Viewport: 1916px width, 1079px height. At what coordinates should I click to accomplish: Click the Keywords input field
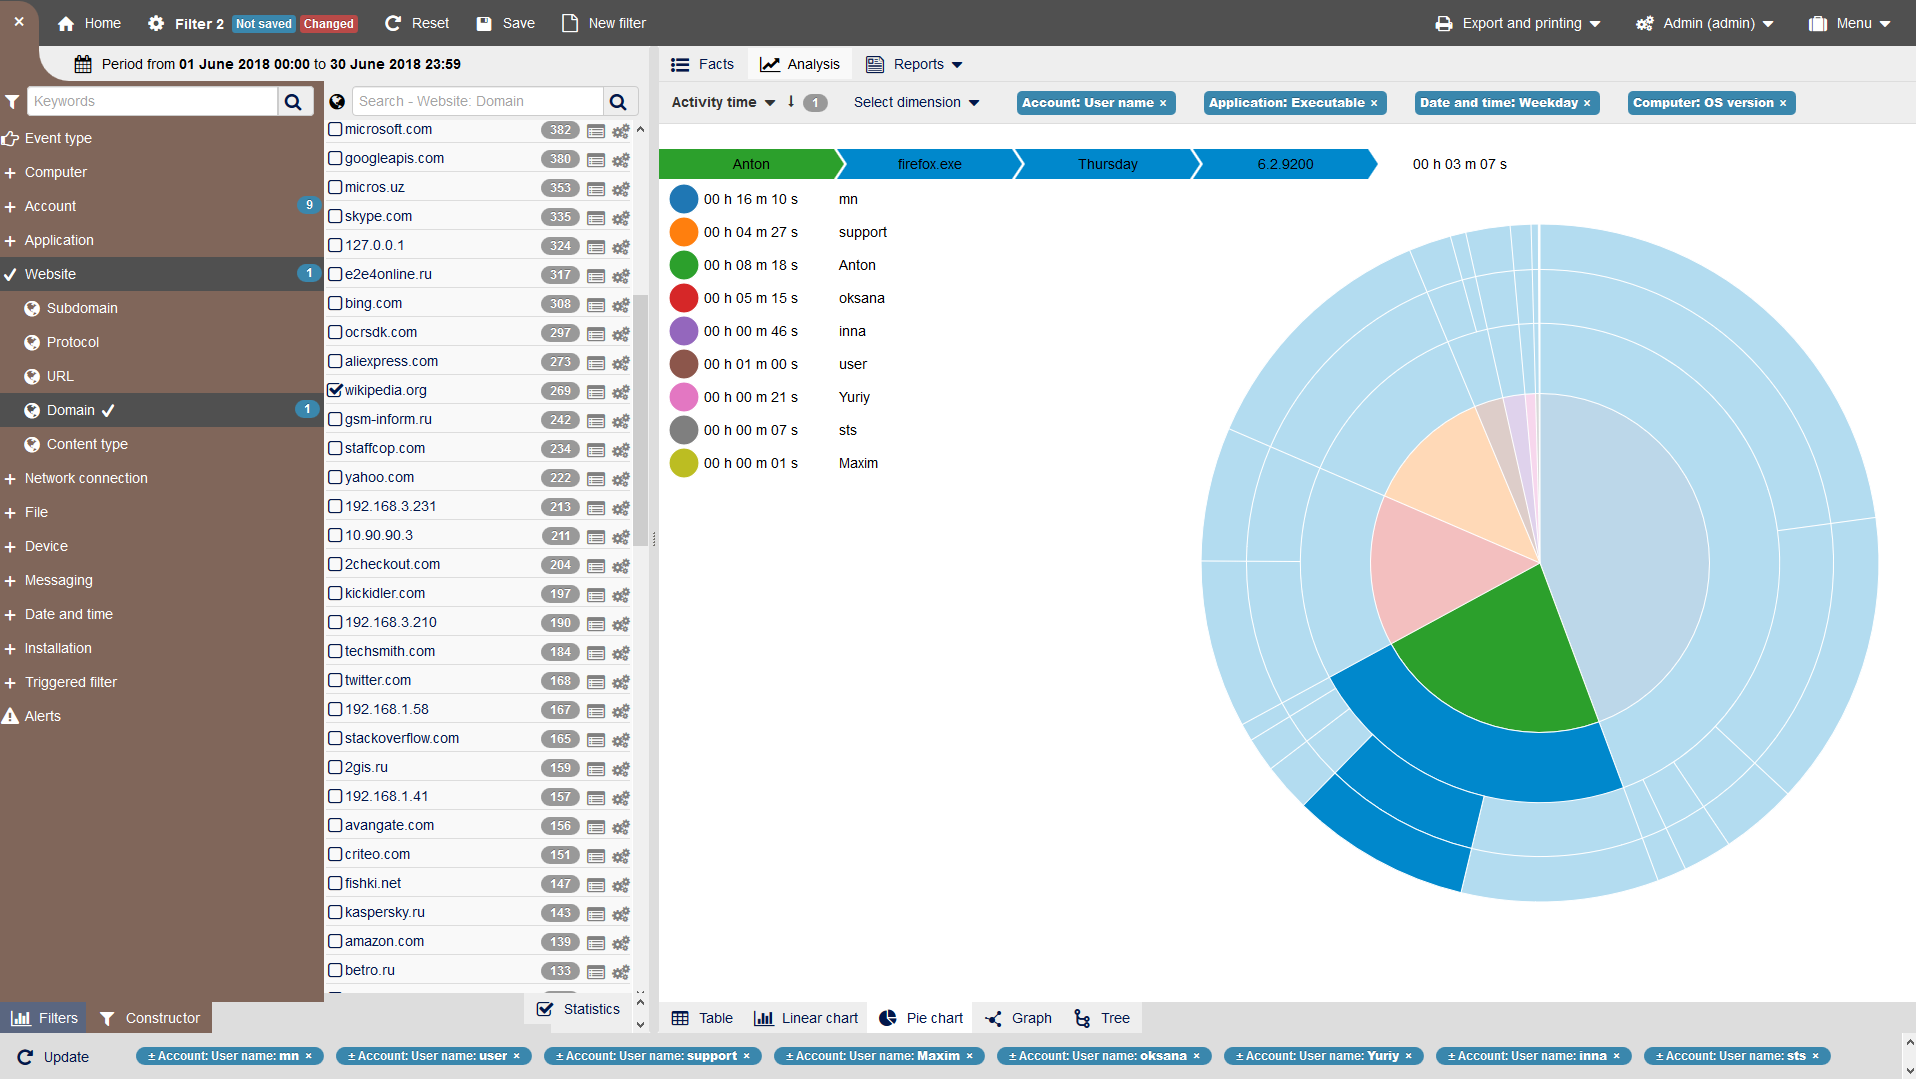[x=153, y=101]
